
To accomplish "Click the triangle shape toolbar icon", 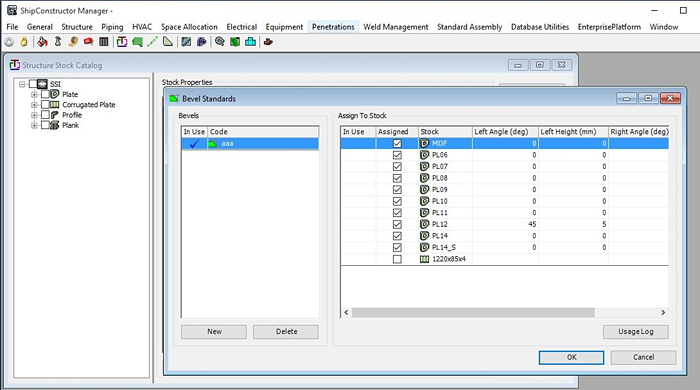I will point(168,42).
